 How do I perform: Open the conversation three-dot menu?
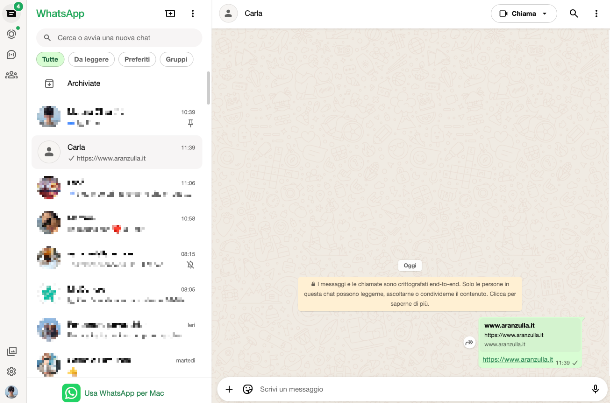596,14
